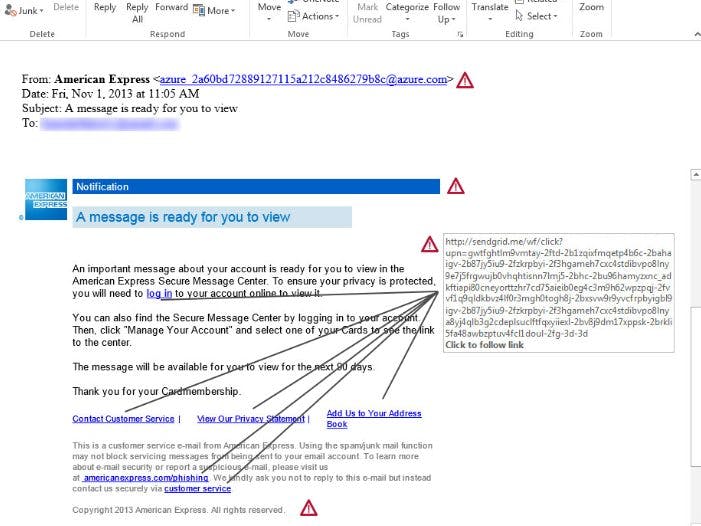Open the Translate dropdown

pyautogui.click(x=490, y=13)
